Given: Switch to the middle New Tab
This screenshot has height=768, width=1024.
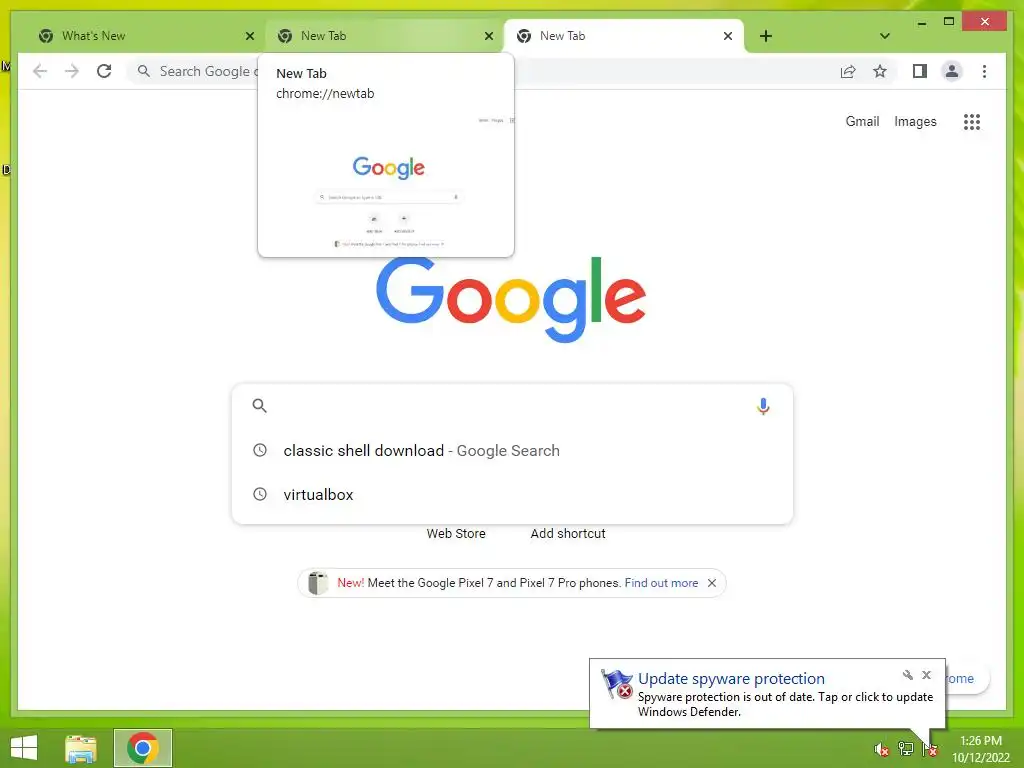Looking at the screenshot, I should tap(385, 36).
